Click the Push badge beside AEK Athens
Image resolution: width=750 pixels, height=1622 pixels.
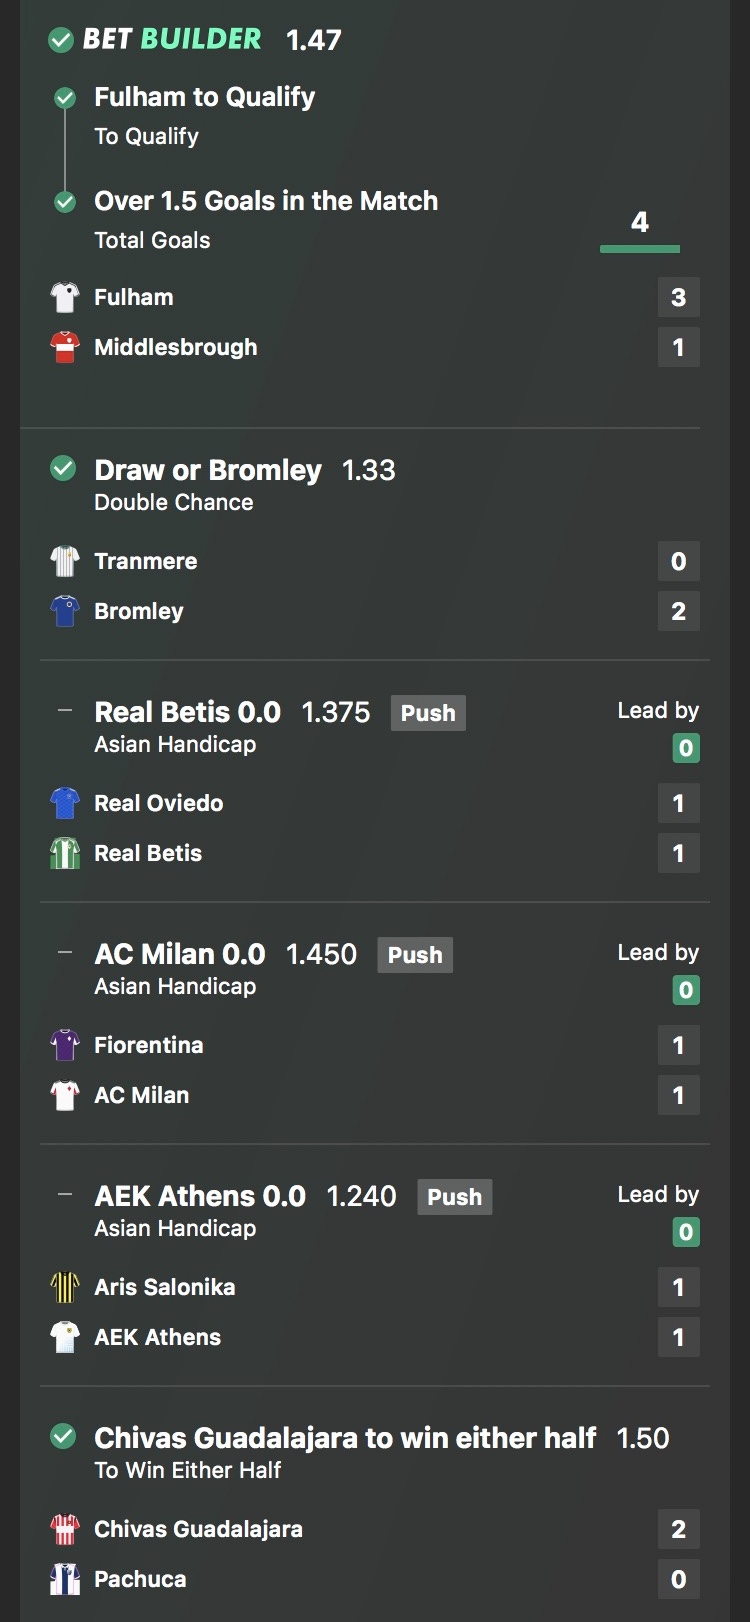[454, 1197]
